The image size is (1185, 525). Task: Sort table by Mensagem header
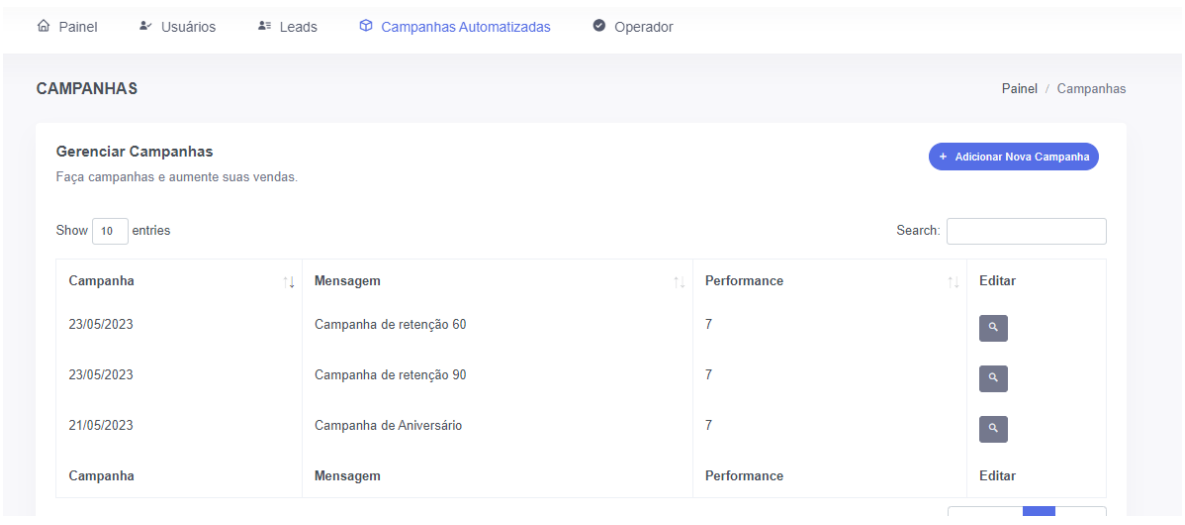point(347,282)
